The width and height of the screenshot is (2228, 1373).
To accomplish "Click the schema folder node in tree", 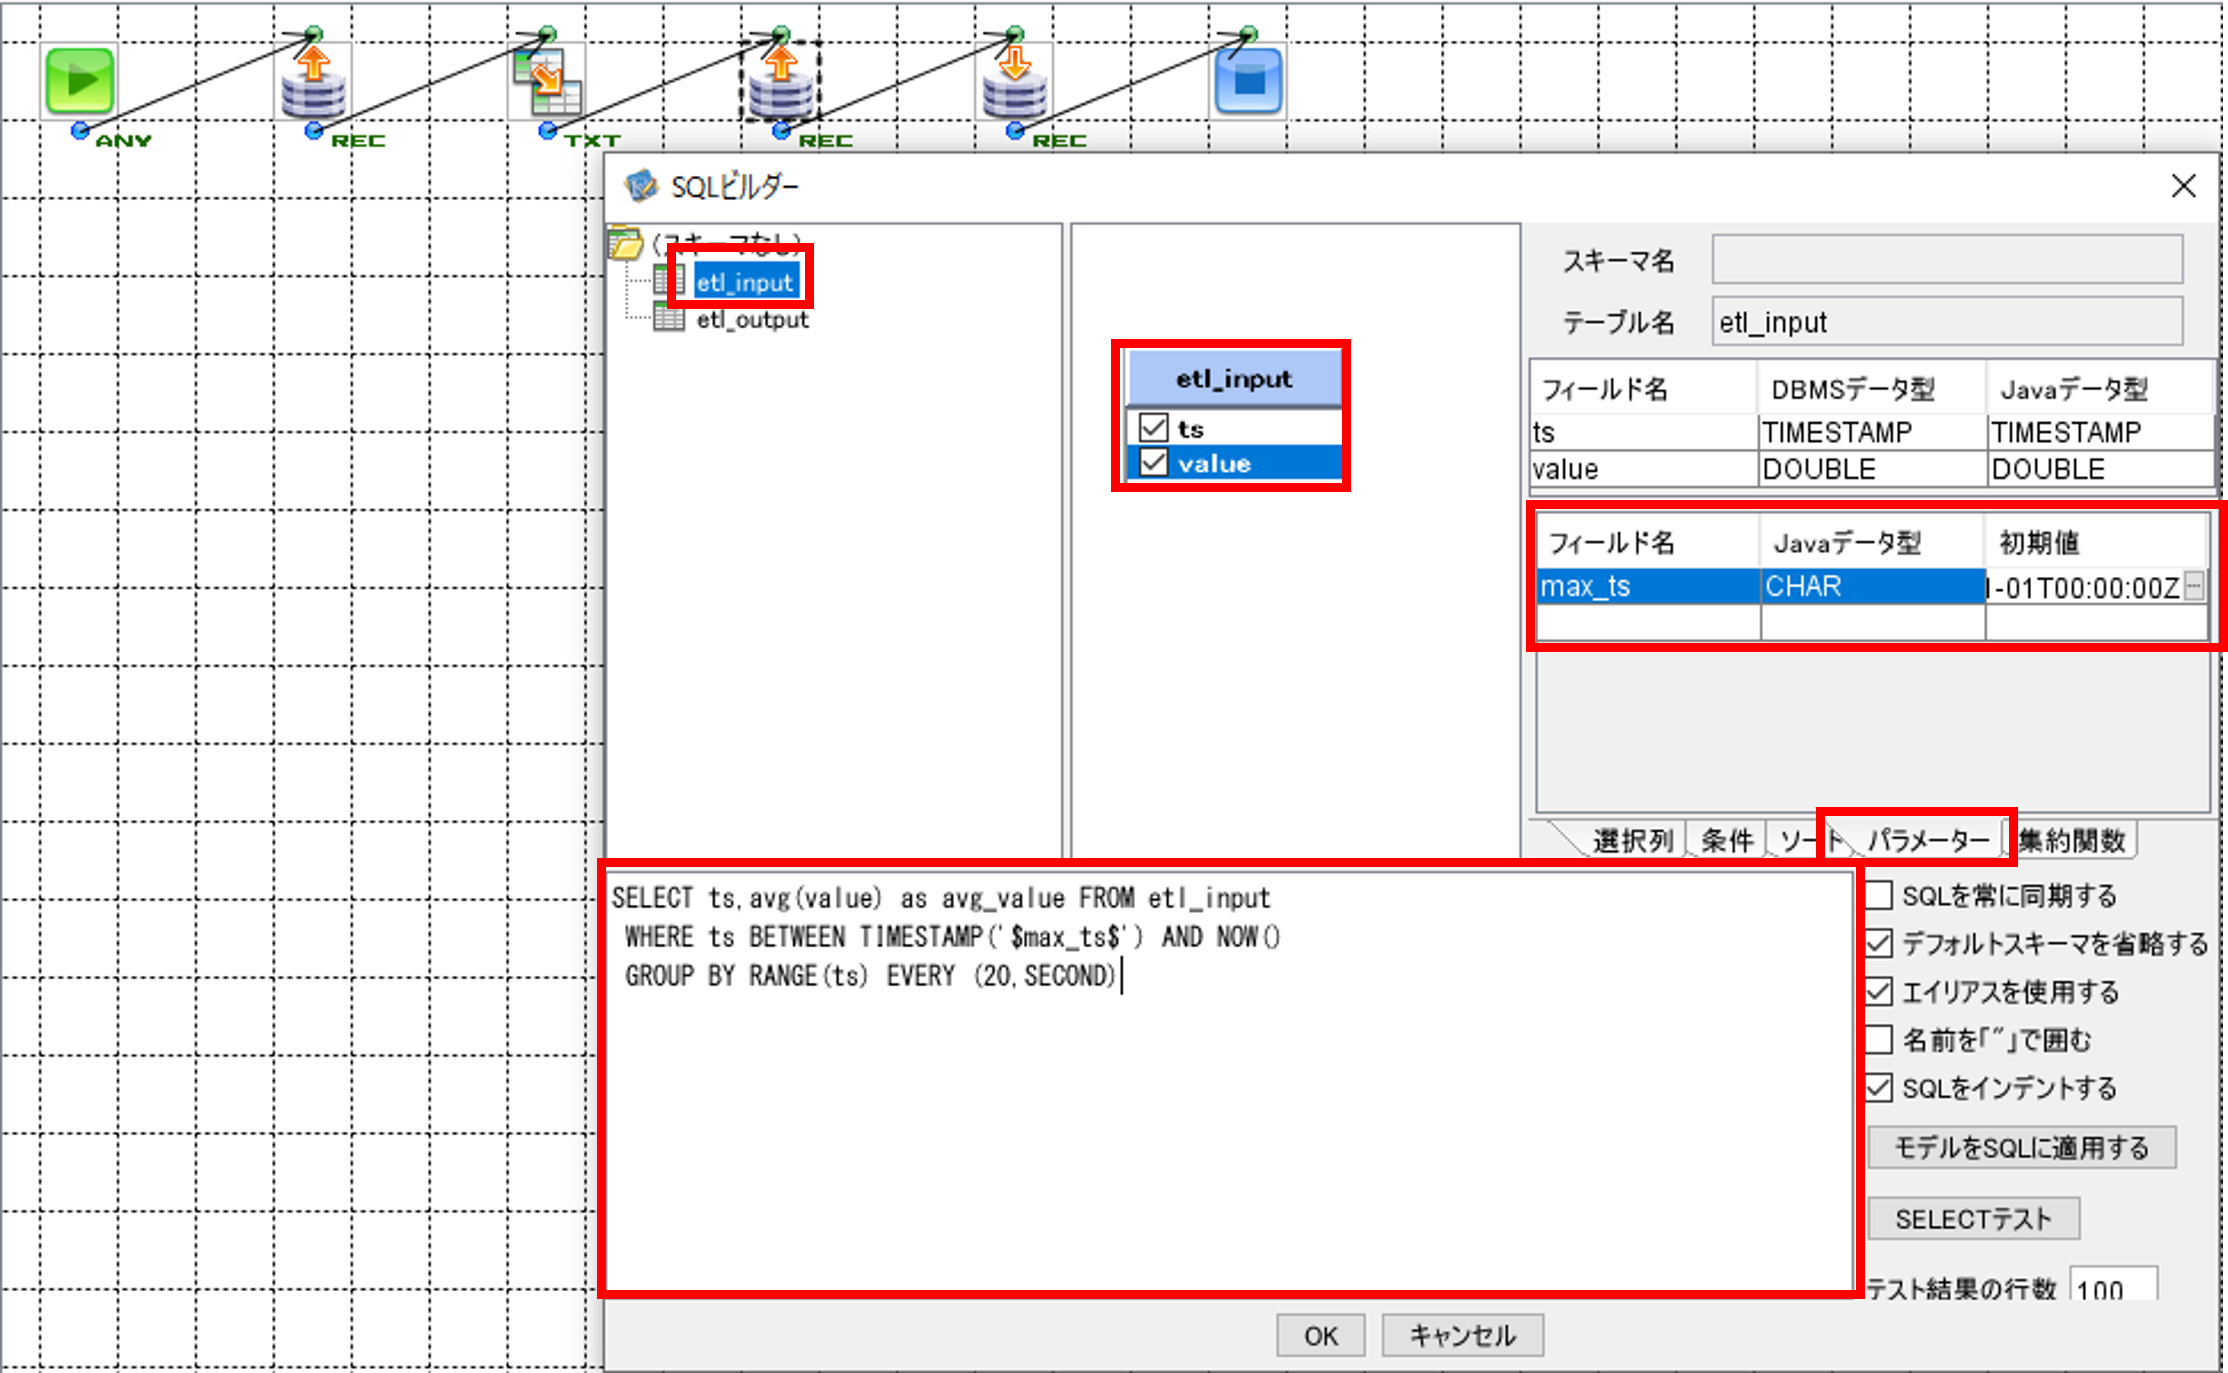I will tap(626, 243).
